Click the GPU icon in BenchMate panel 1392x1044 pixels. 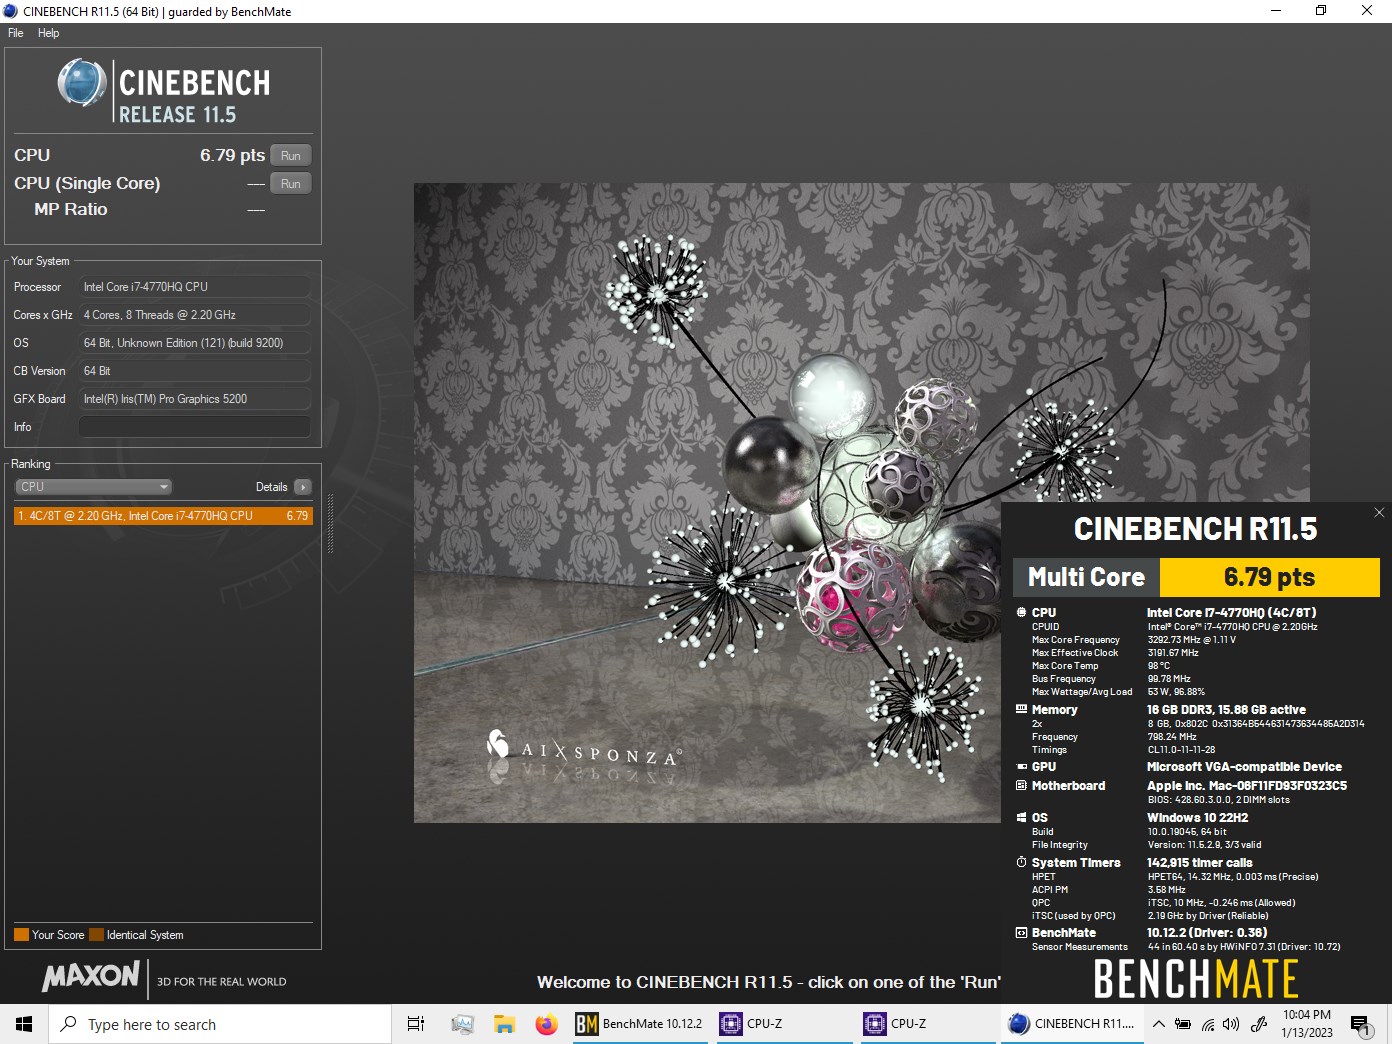1021,766
